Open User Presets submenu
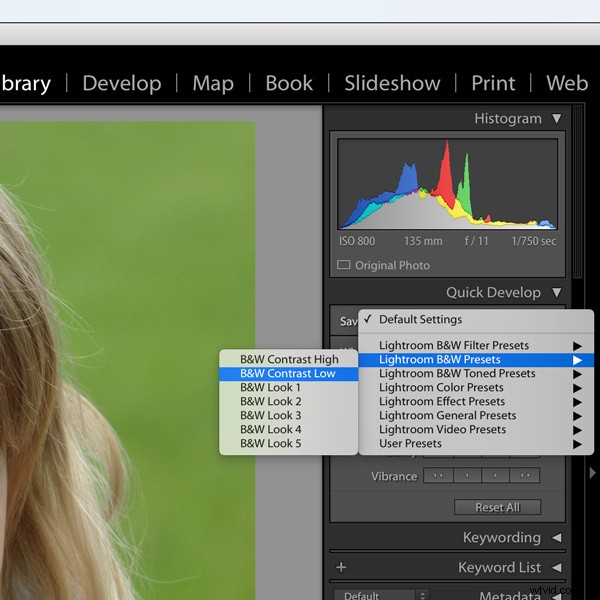Image resolution: width=600 pixels, height=600 pixels. click(476, 443)
